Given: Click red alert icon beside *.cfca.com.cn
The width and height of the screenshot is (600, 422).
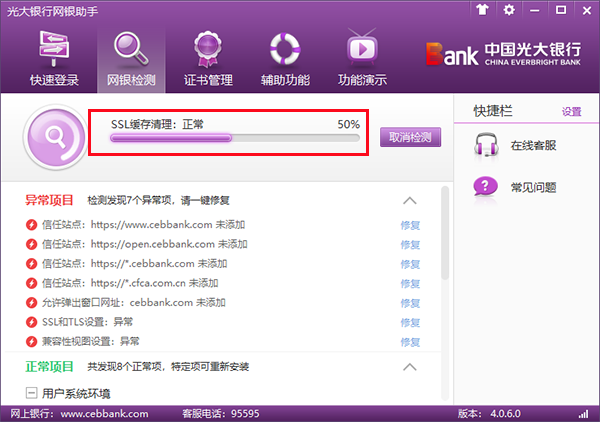Looking at the screenshot, I should pyautogui.click(x=31, y=283).
